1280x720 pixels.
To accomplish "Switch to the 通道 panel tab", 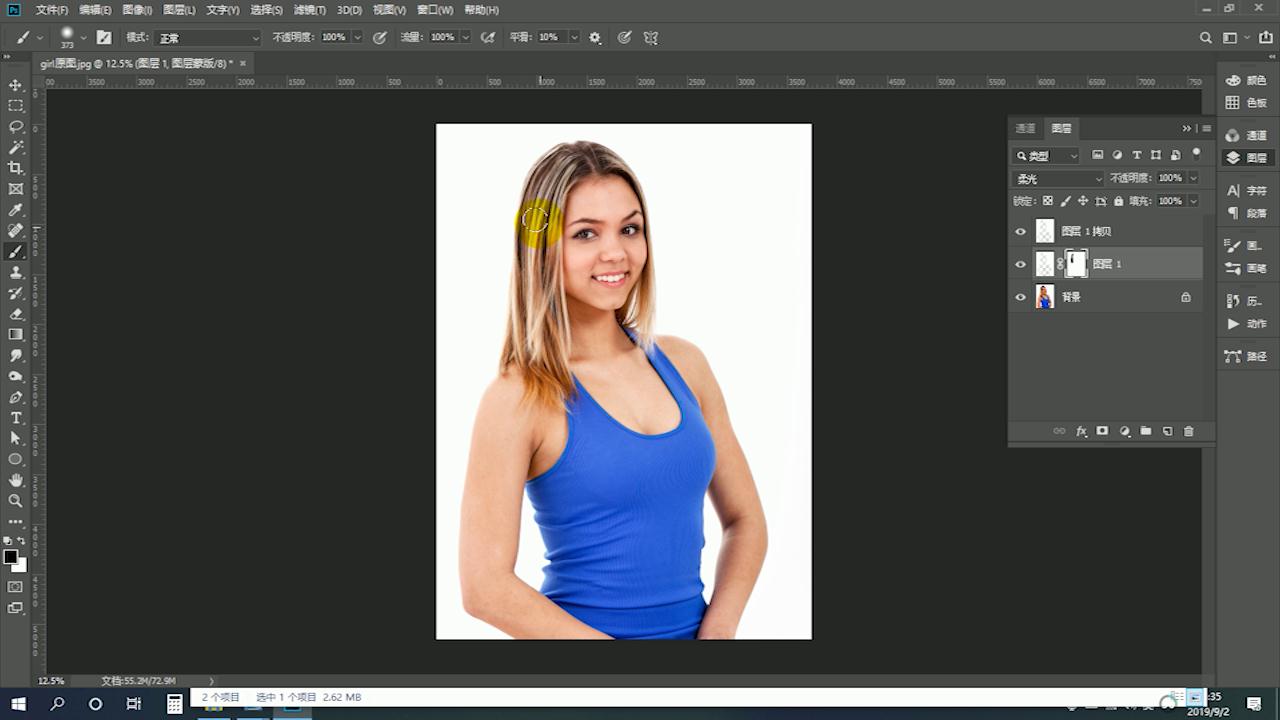I will (1025, 129).
